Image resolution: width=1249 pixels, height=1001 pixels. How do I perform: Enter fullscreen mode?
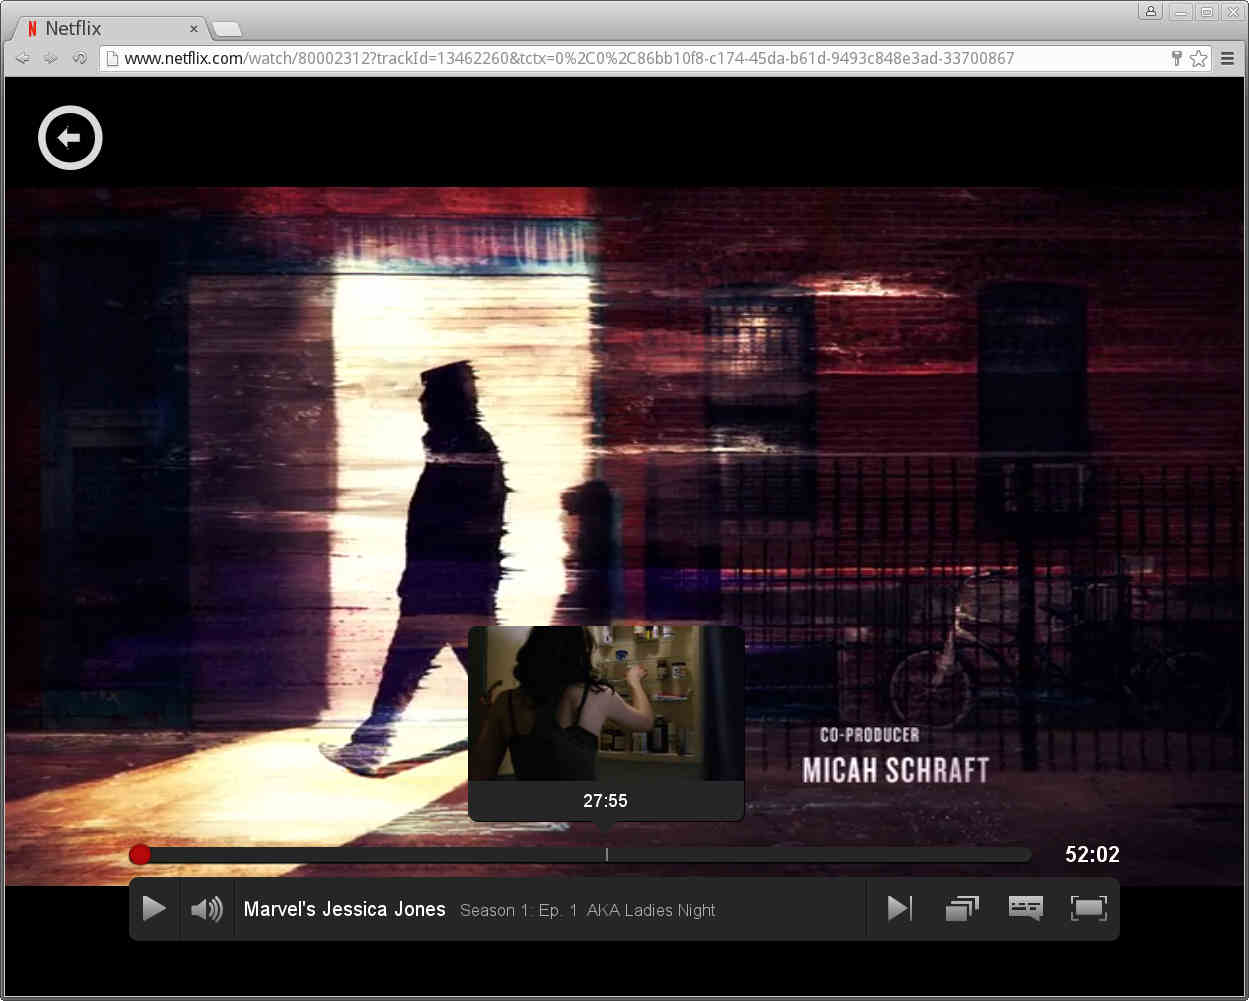point(1089,908)
